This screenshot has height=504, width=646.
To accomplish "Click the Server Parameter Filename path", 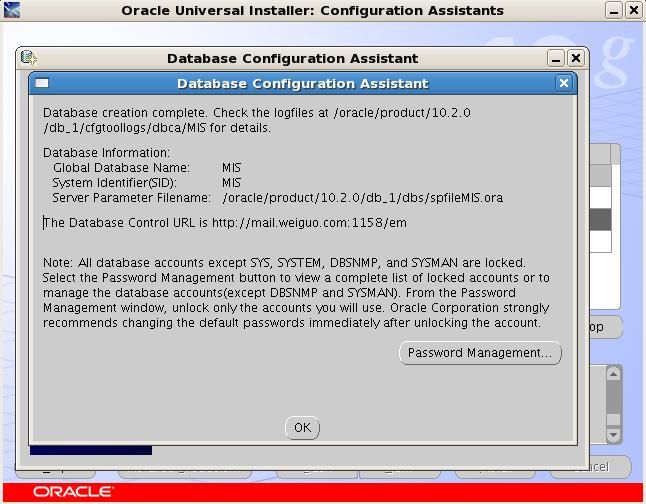I will point(363,198).
